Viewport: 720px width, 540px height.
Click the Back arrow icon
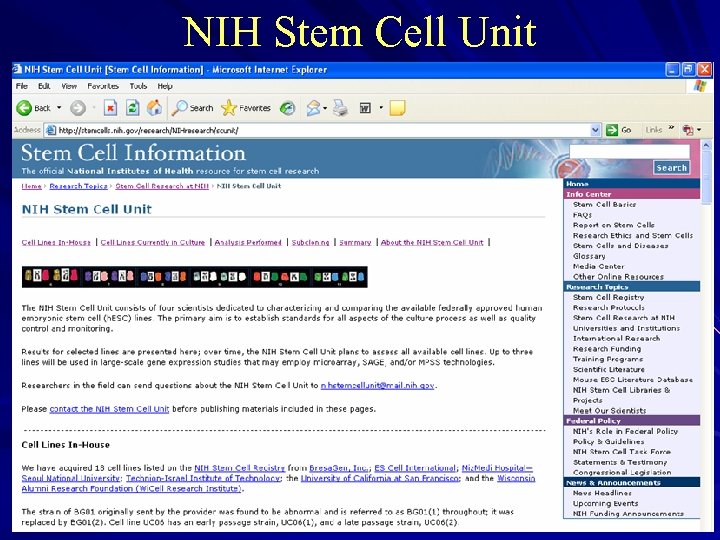(24, 108)
